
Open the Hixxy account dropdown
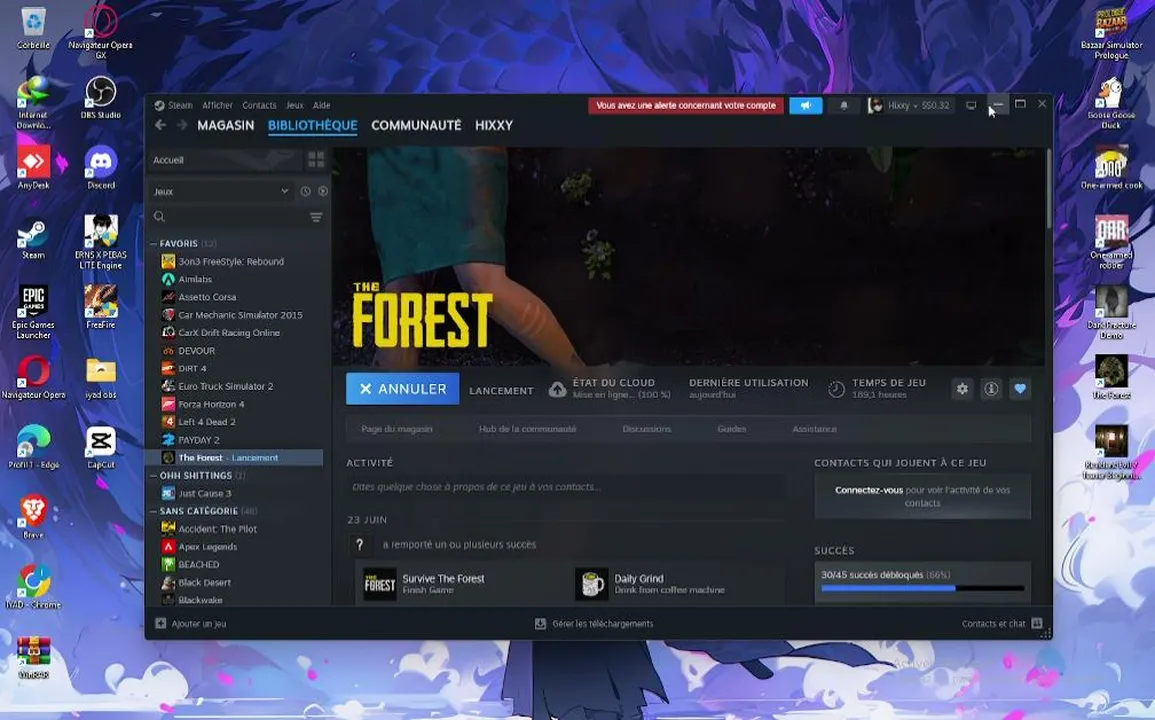coord(910,105)
